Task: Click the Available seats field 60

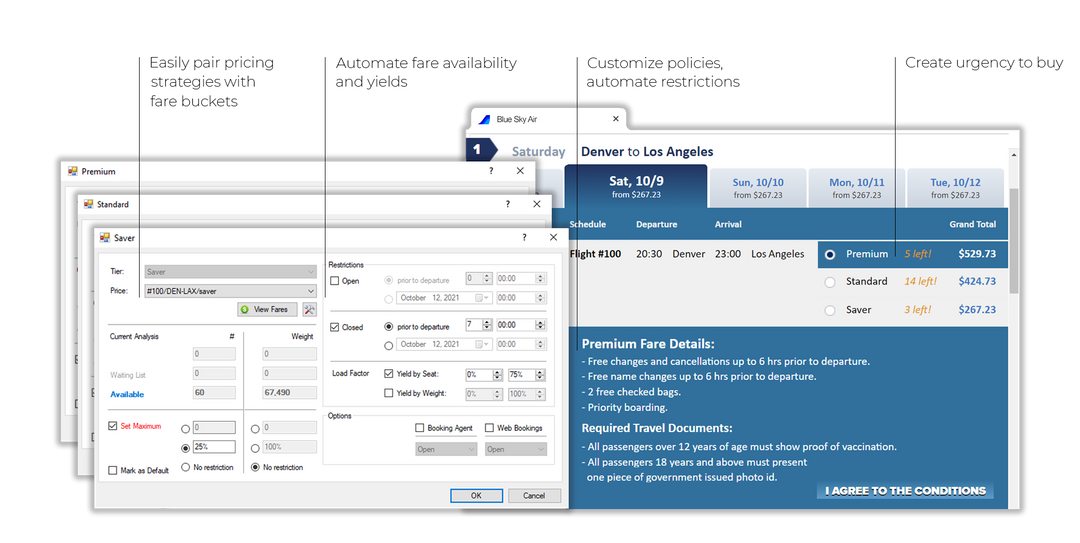Action: pyautogui.click(x=214, y=393)
